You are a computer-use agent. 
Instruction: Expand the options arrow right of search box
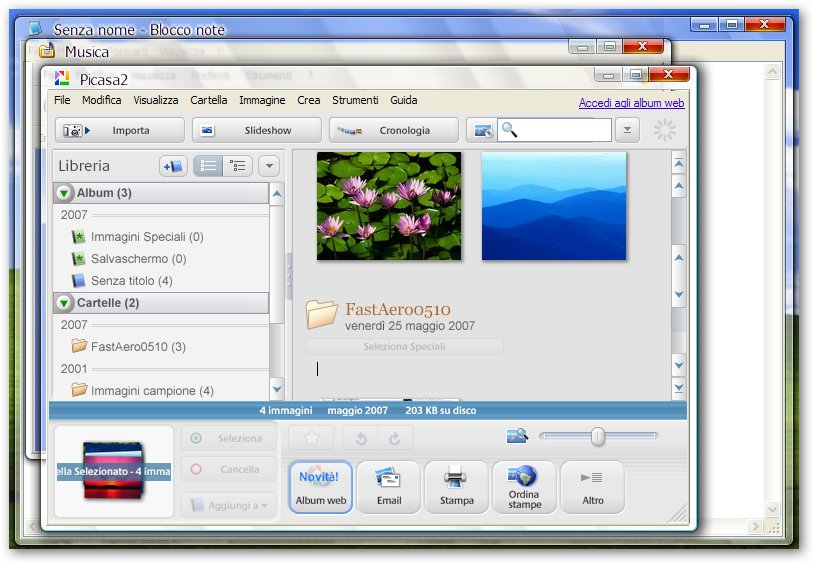[627, 130]
